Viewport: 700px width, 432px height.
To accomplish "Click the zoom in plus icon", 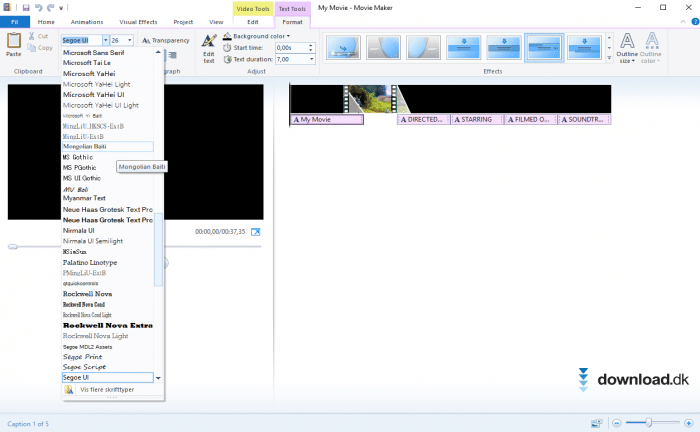I will click(x=688, y=423).
